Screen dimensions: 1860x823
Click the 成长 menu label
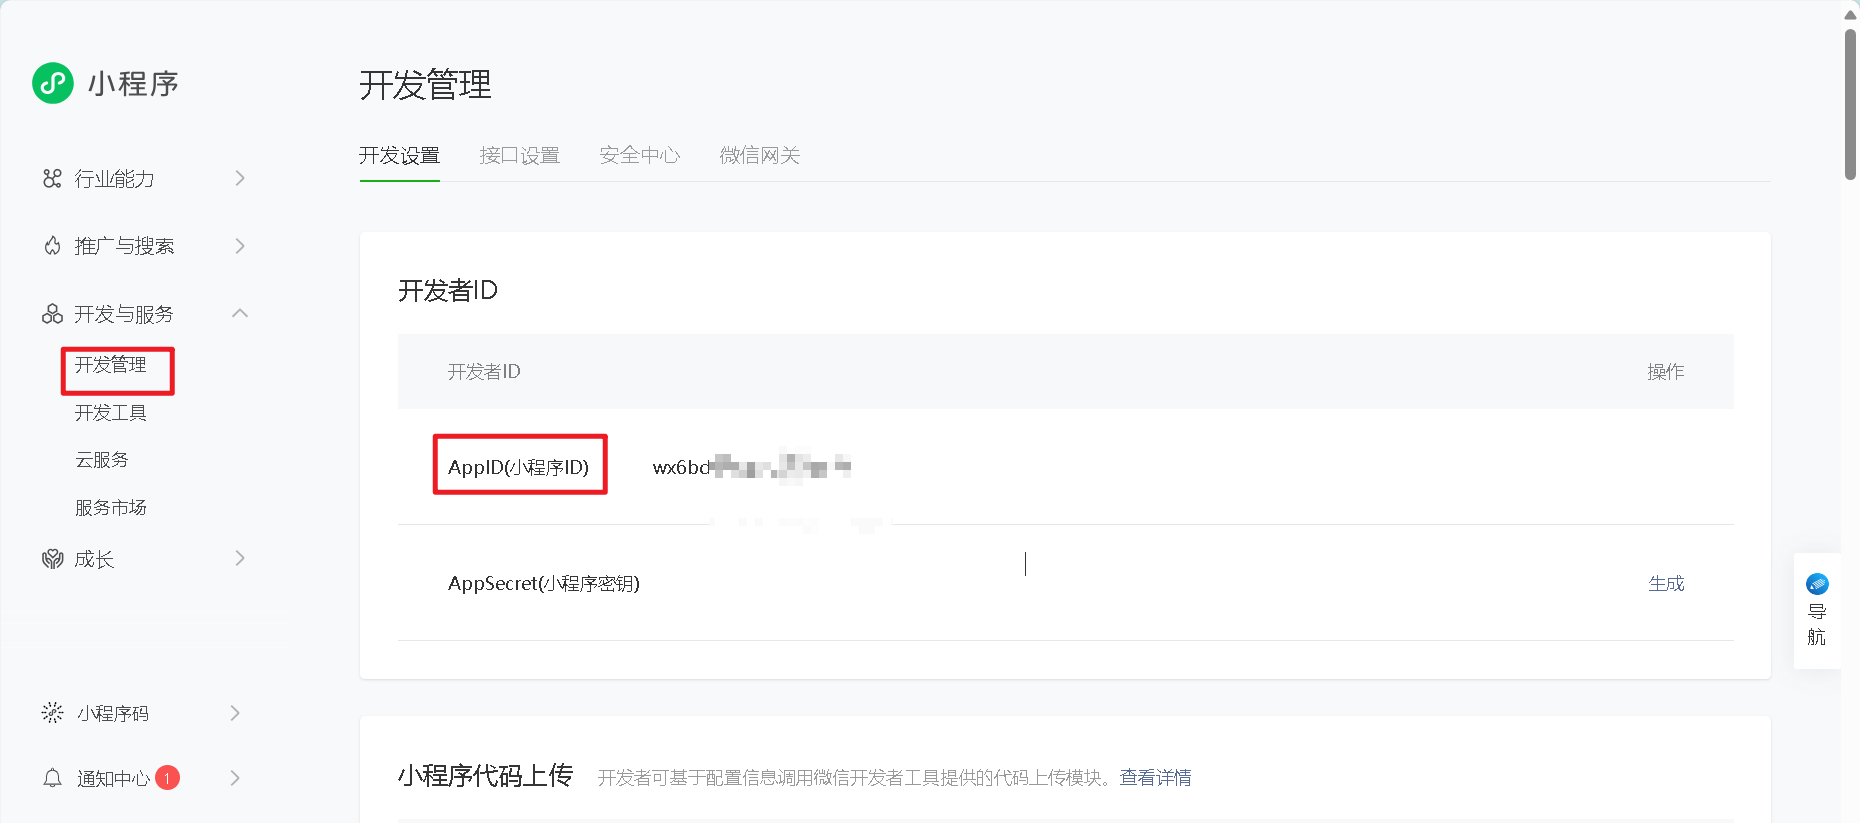coord(94,559)
